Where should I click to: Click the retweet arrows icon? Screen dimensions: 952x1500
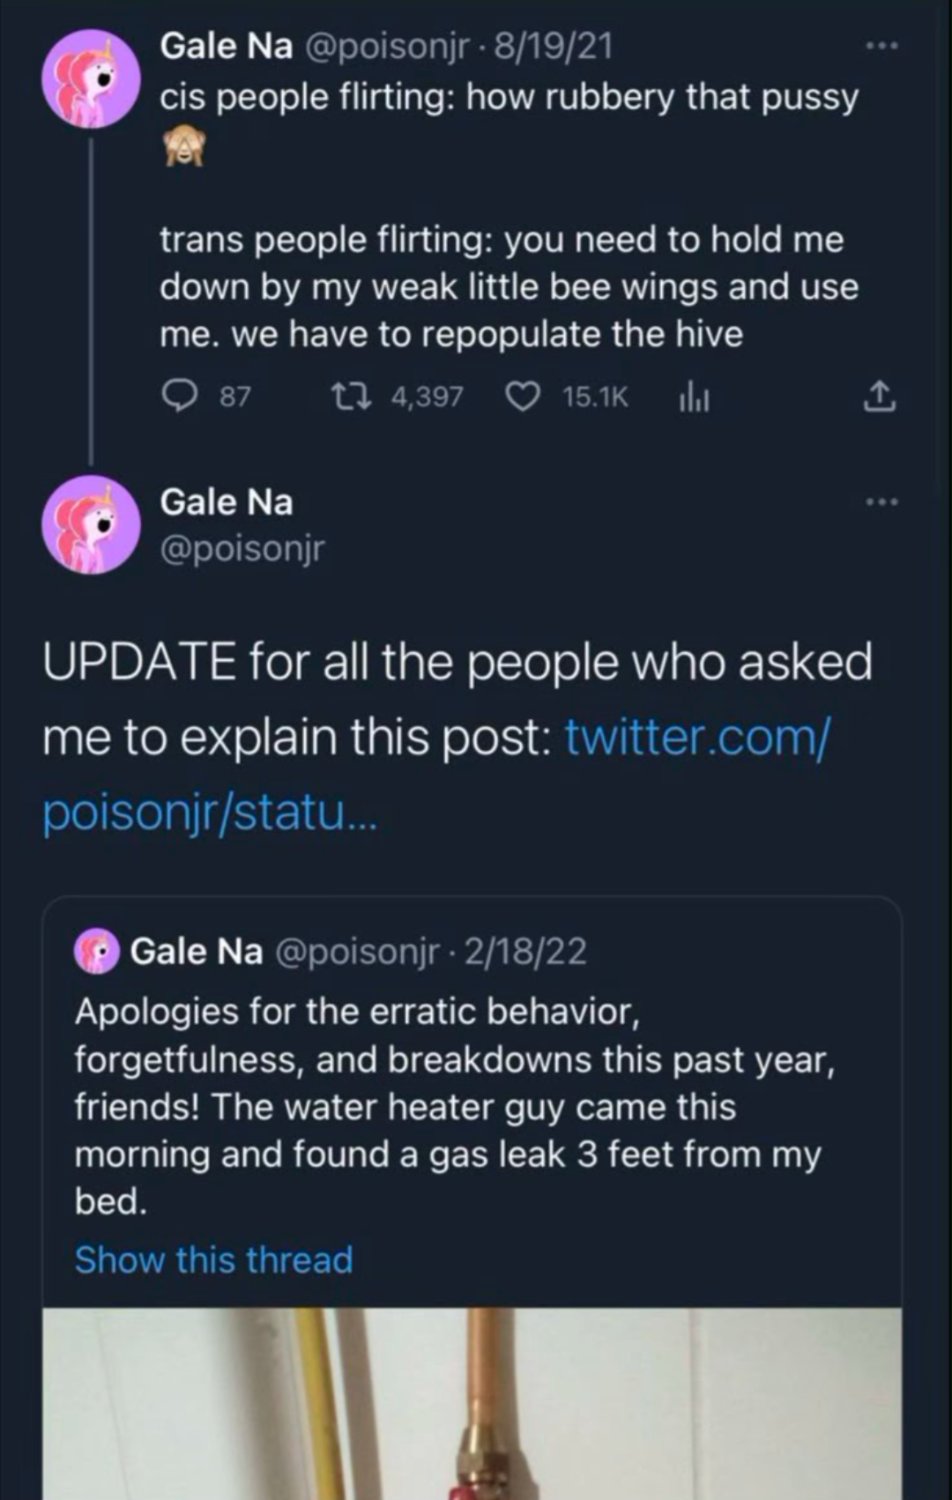pyautogui.click(x=351, y=397)
